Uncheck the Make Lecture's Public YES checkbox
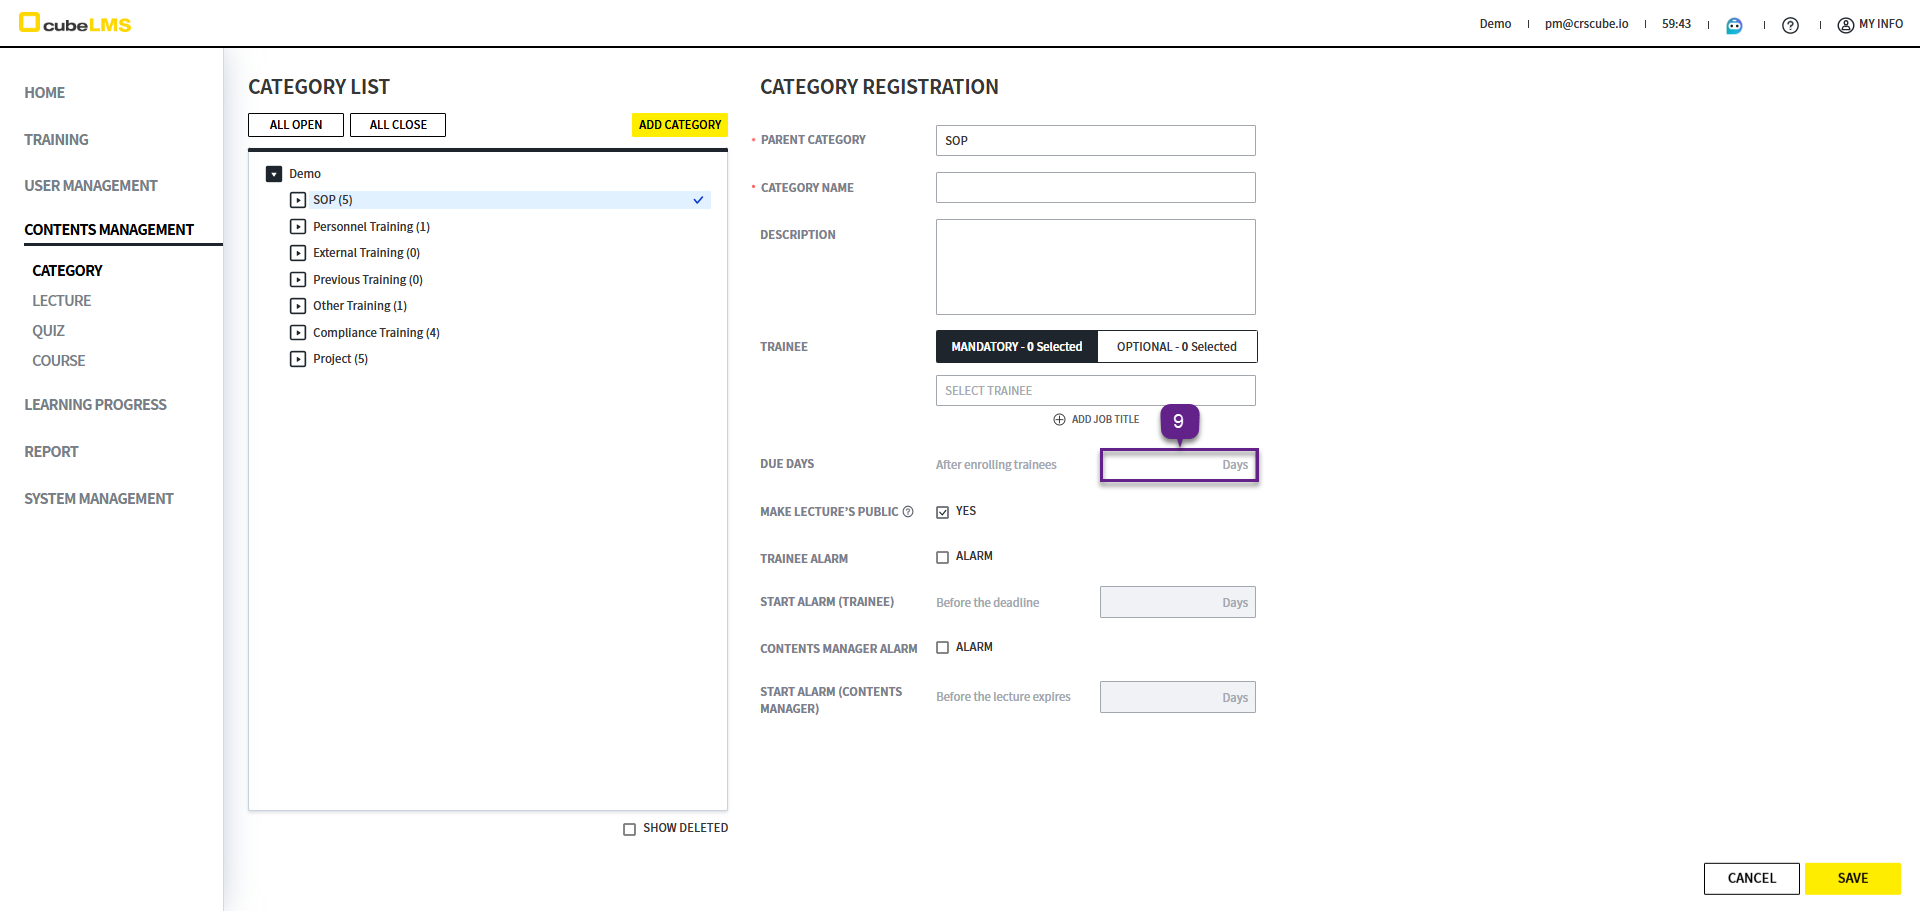 (x=942, y=512)
